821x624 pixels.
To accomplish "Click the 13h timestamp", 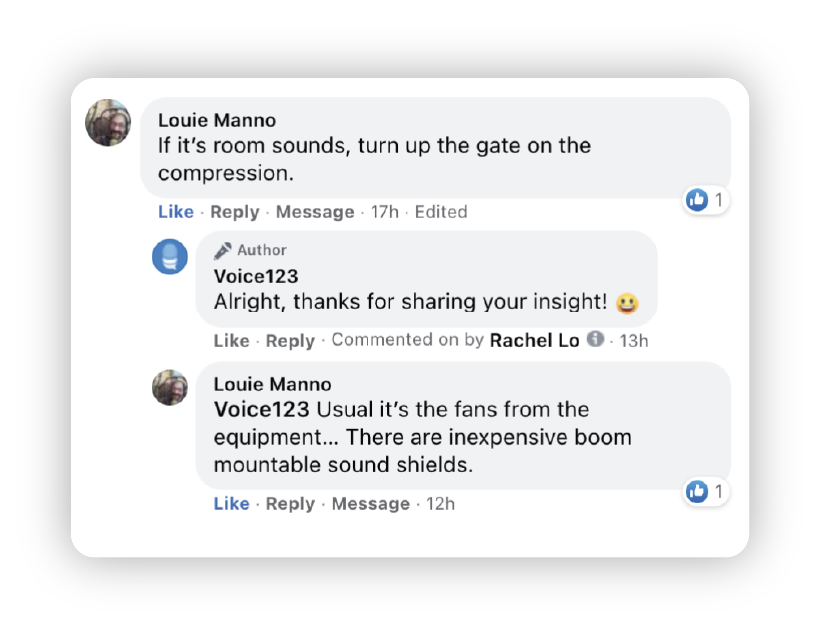I will tap(633, 340).
